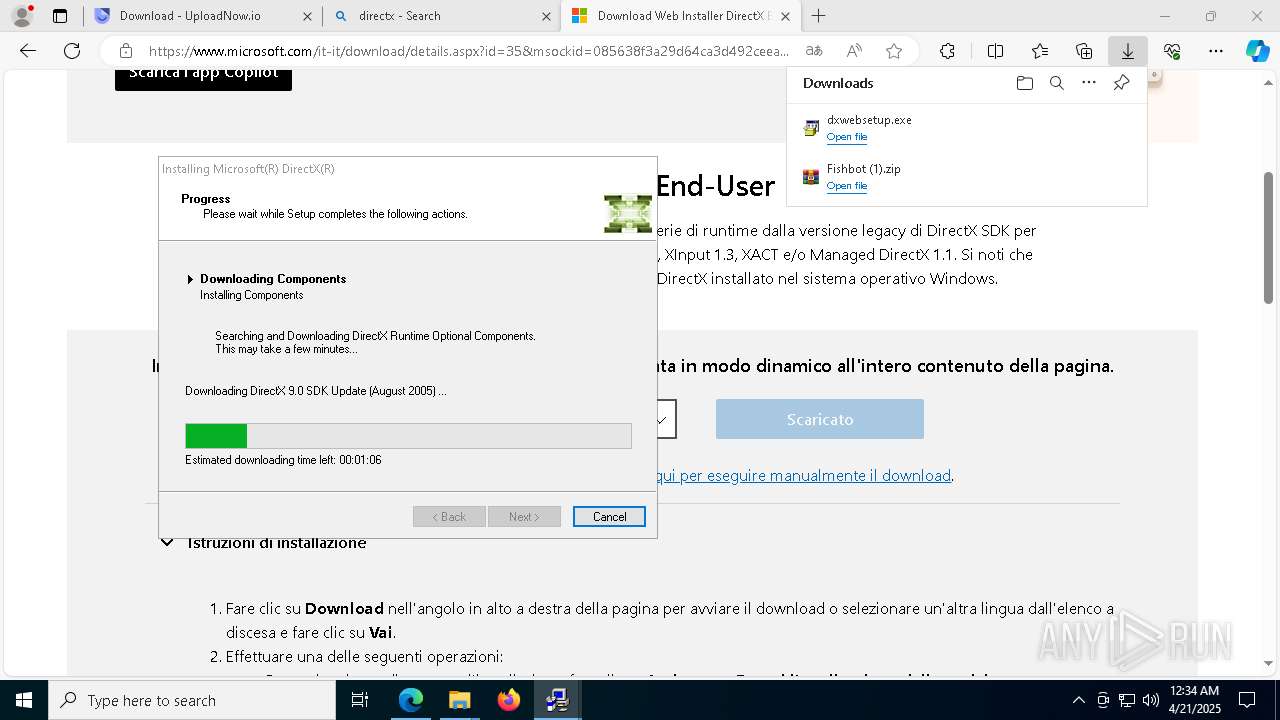Screen dimensions: 1280x720
Task: Click the Scaricato button
Action: [x=820, y=419]
